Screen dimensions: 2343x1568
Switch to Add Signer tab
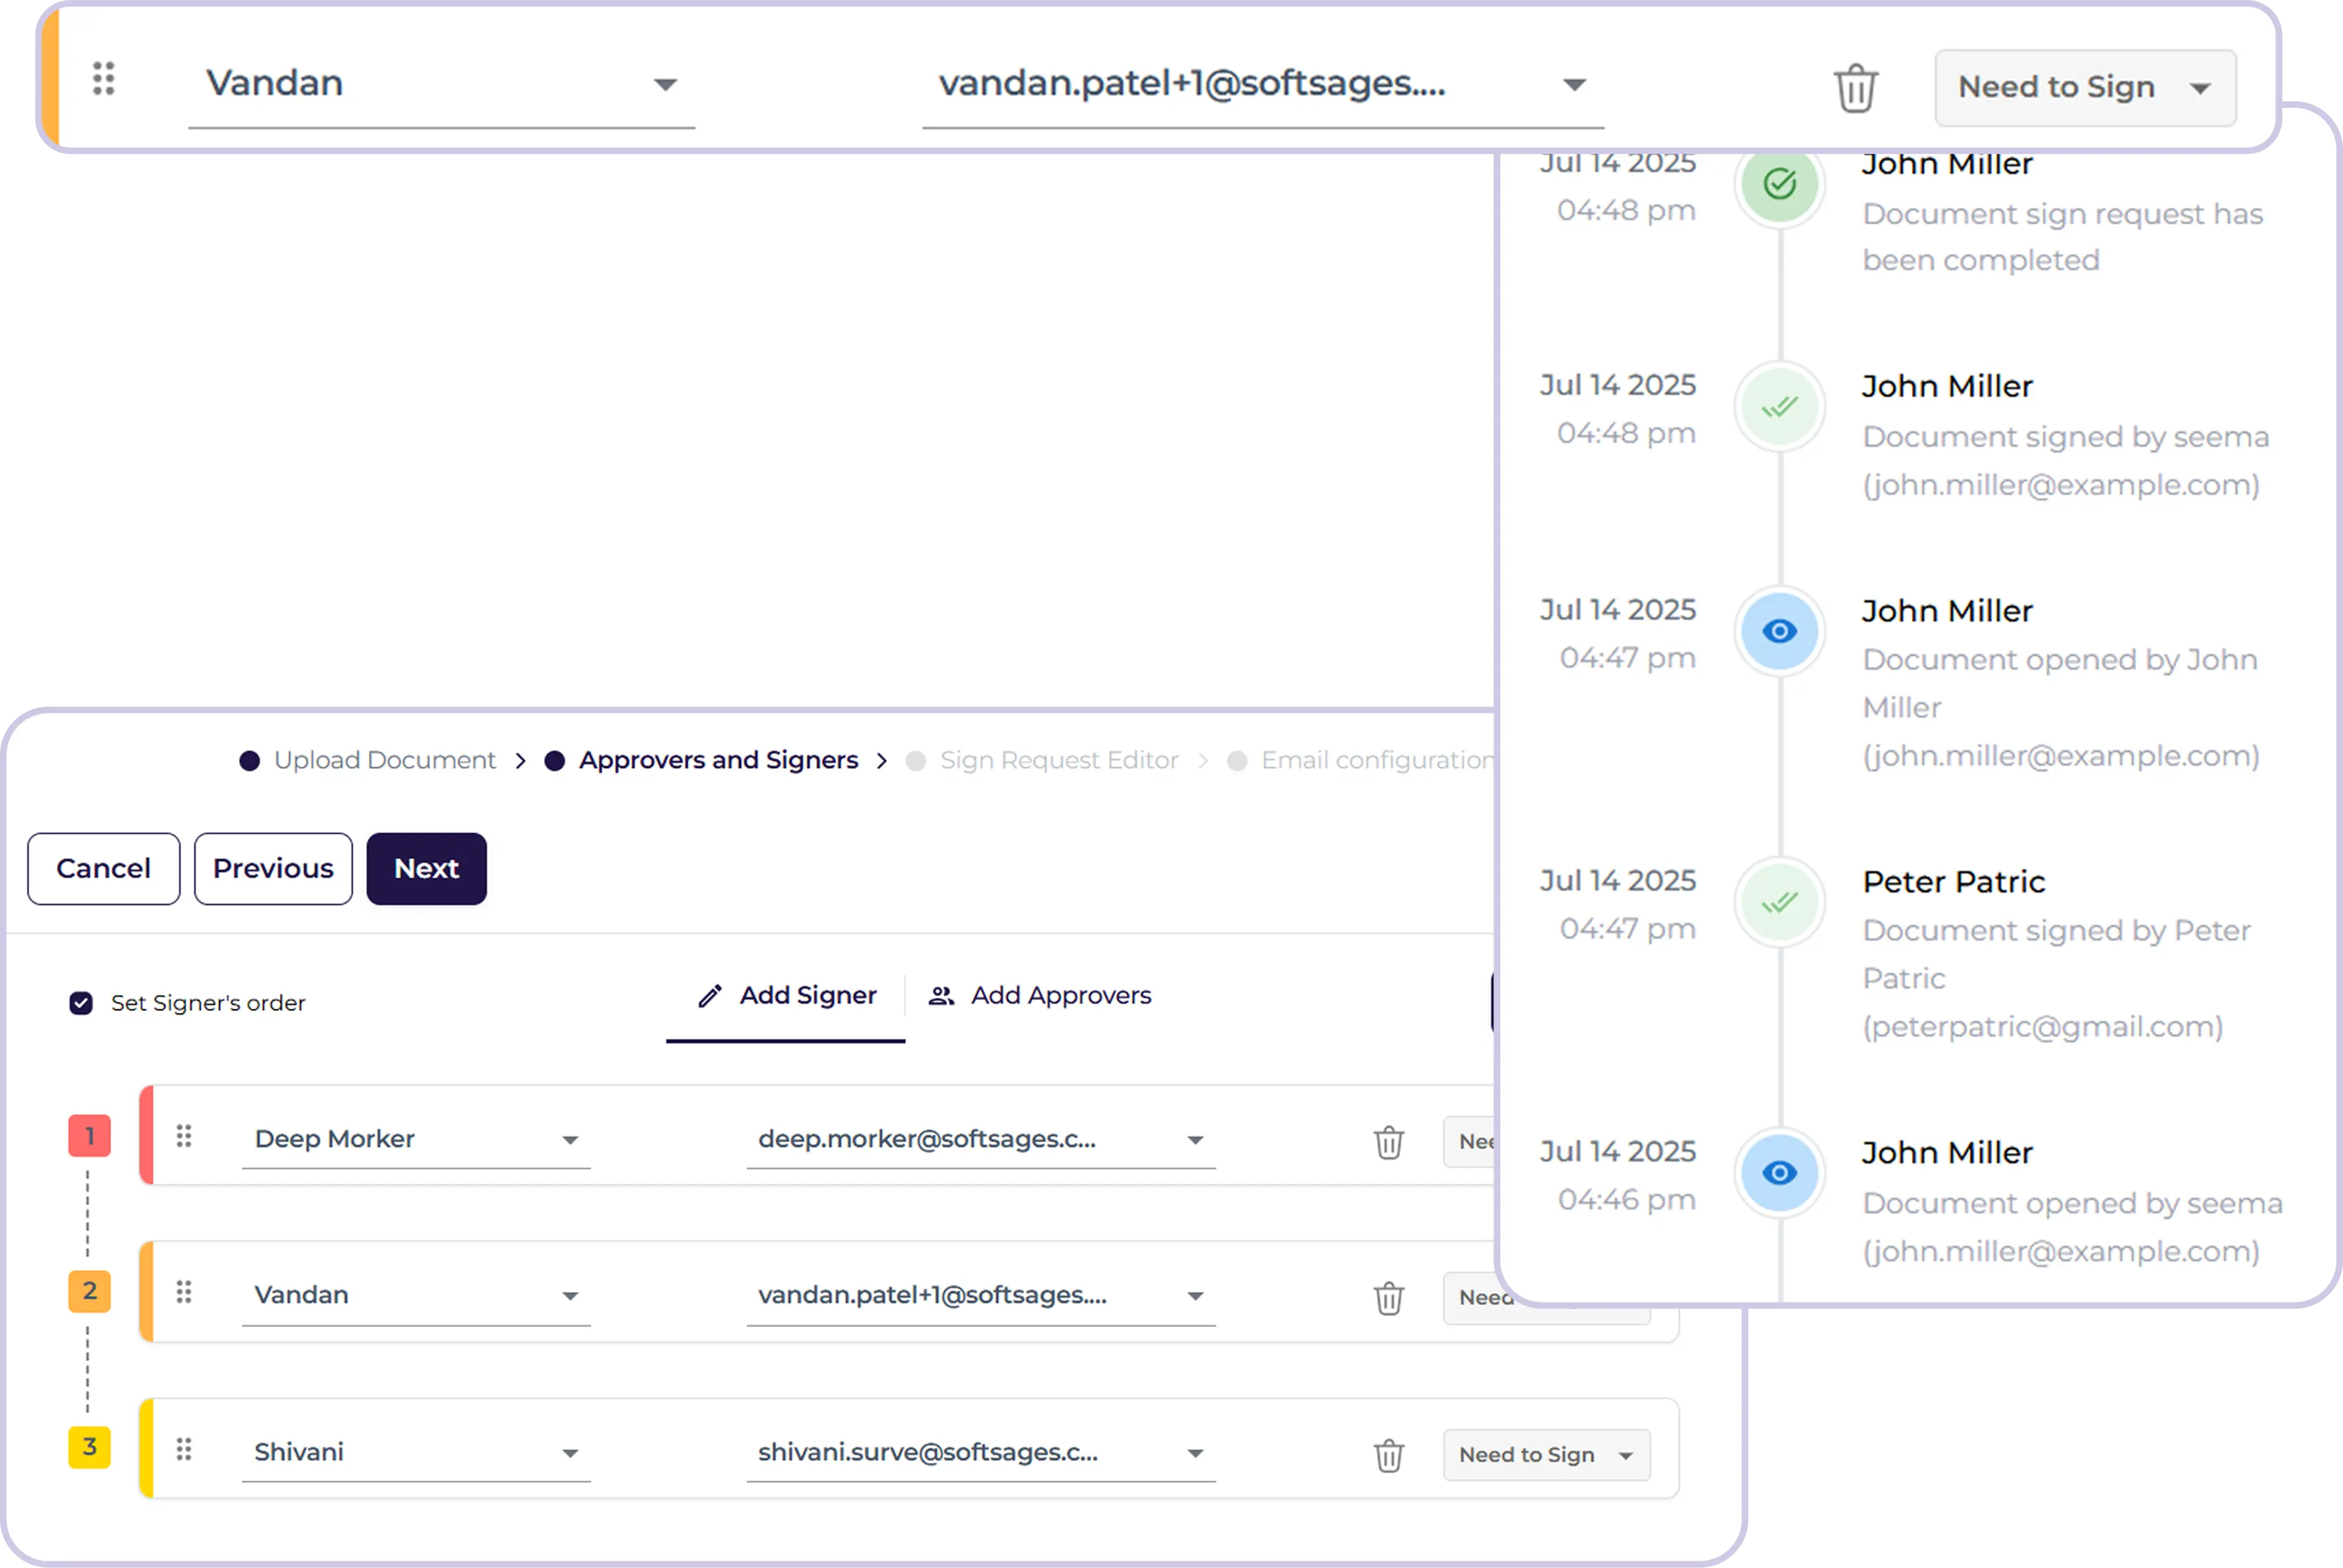(x=786, y=996)
